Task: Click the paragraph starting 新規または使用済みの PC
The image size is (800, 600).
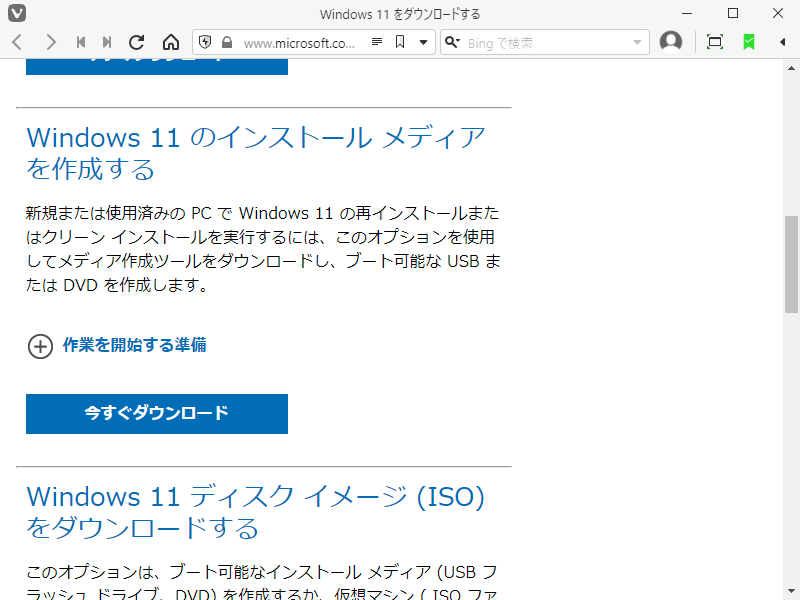Action: (263, 248)
